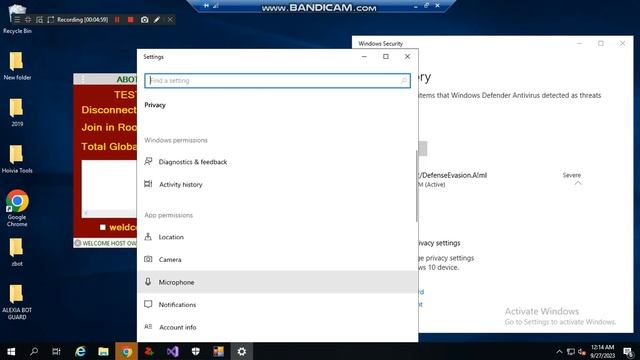Click the red window's scroll left arrow
Image resolution: width=640 pixels, height=360 pixels.
coord(86,213)
